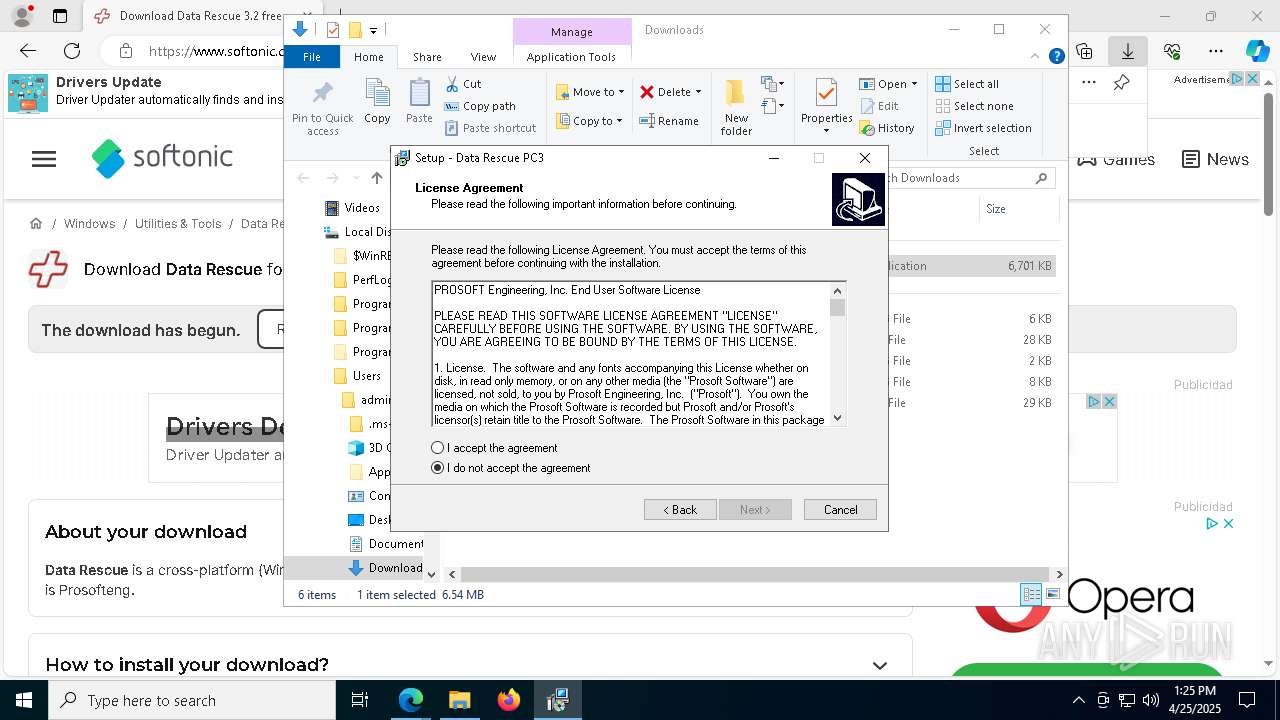Click the taskbar search box

tap(192, 700)
